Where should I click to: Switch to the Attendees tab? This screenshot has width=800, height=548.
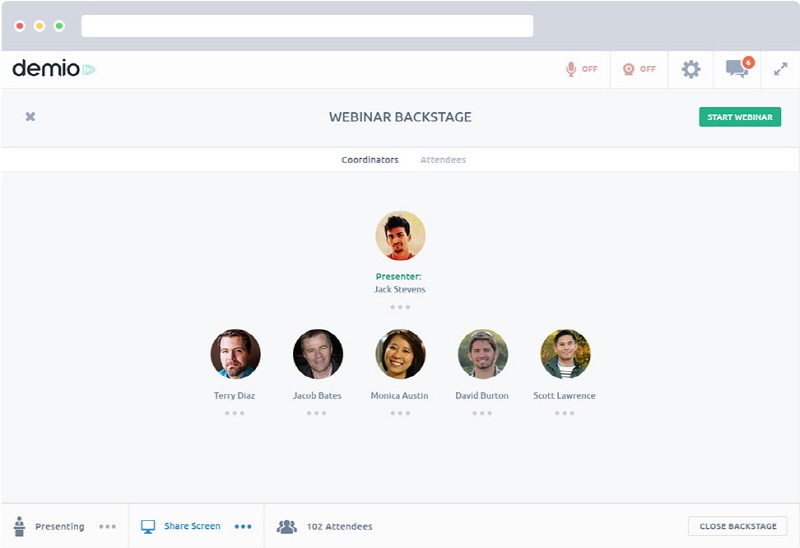(443, 160)
